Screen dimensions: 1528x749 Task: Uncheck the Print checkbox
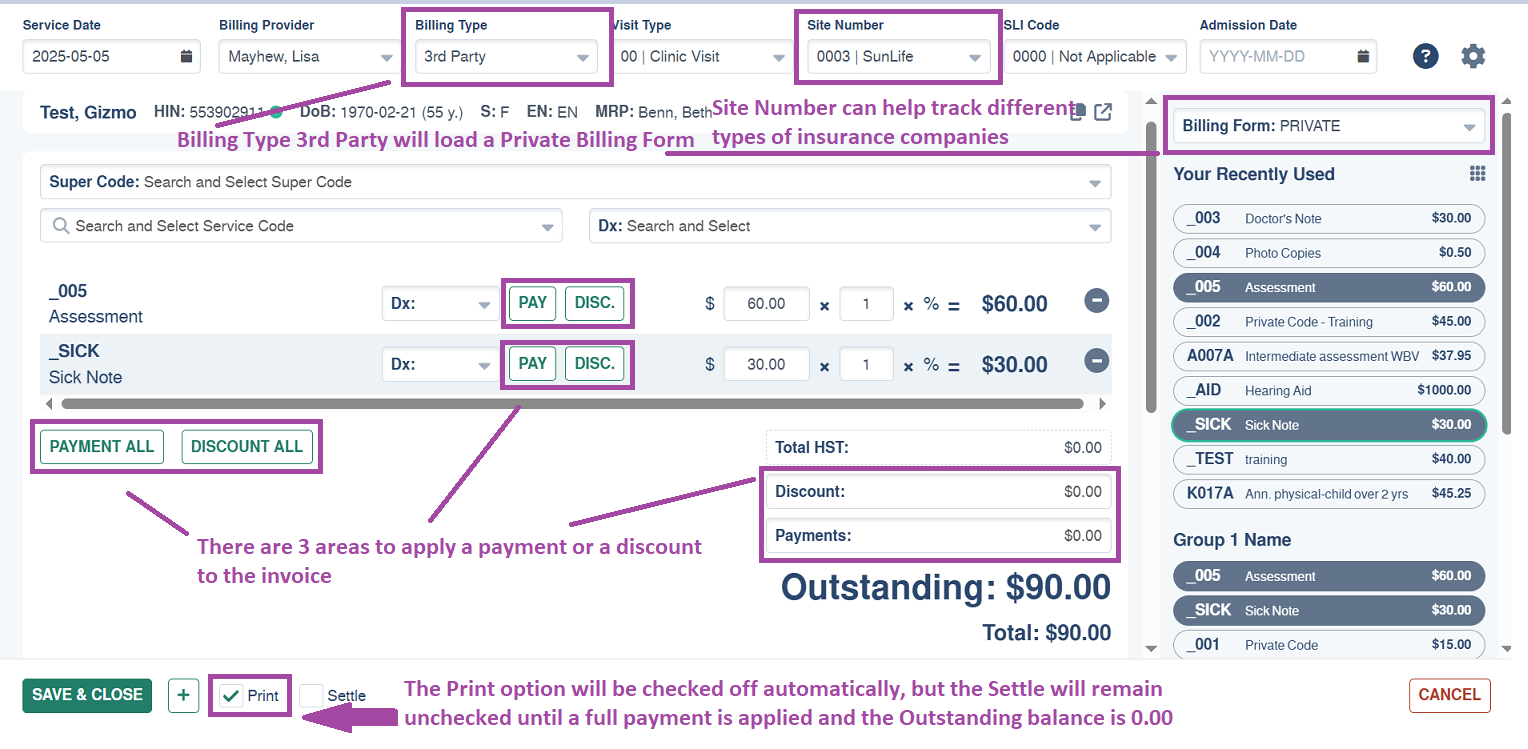[x=231, y=696]
